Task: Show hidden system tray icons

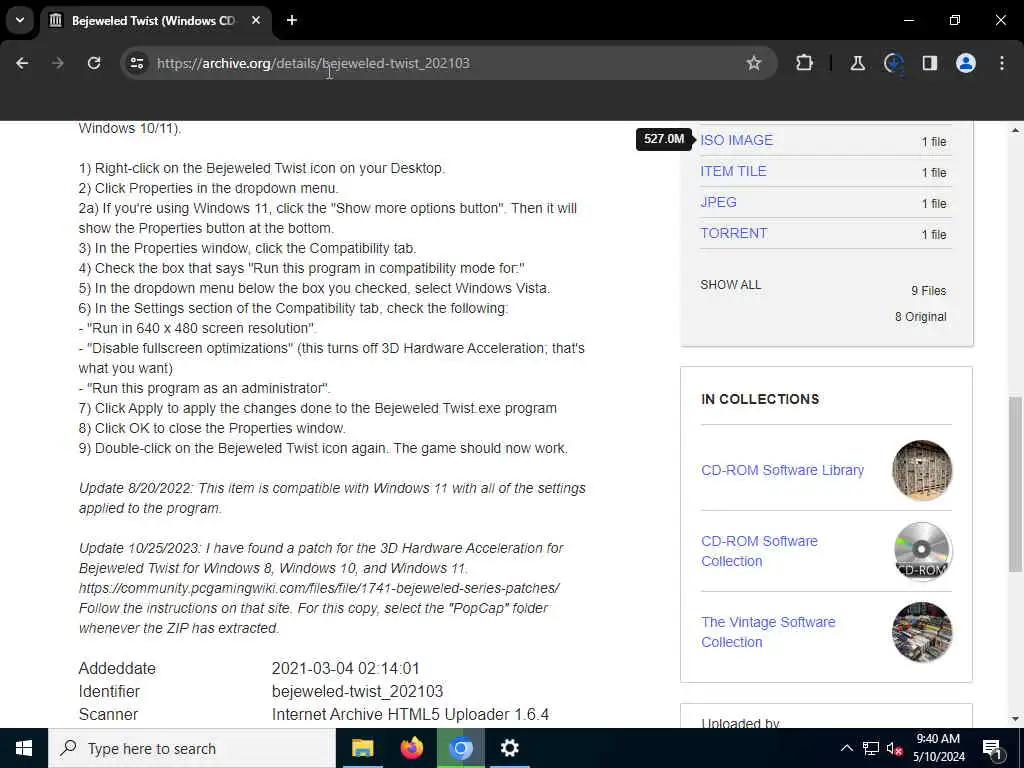Action: click(x=846, y=748)
